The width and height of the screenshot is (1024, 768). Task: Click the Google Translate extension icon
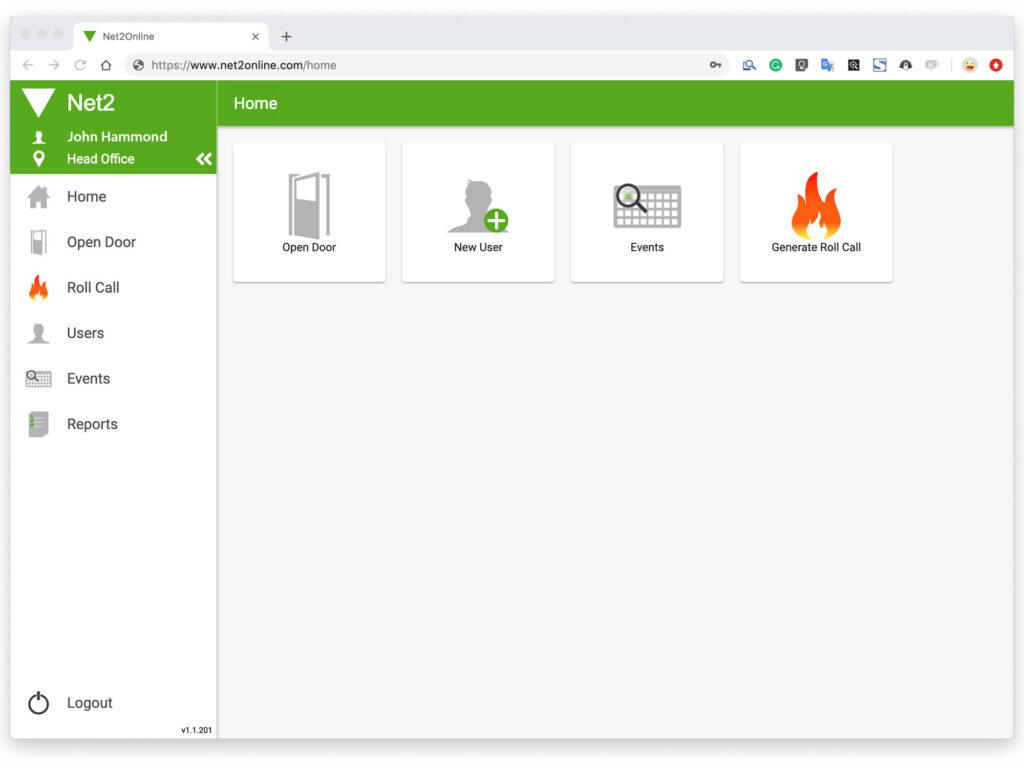[827, 65]
